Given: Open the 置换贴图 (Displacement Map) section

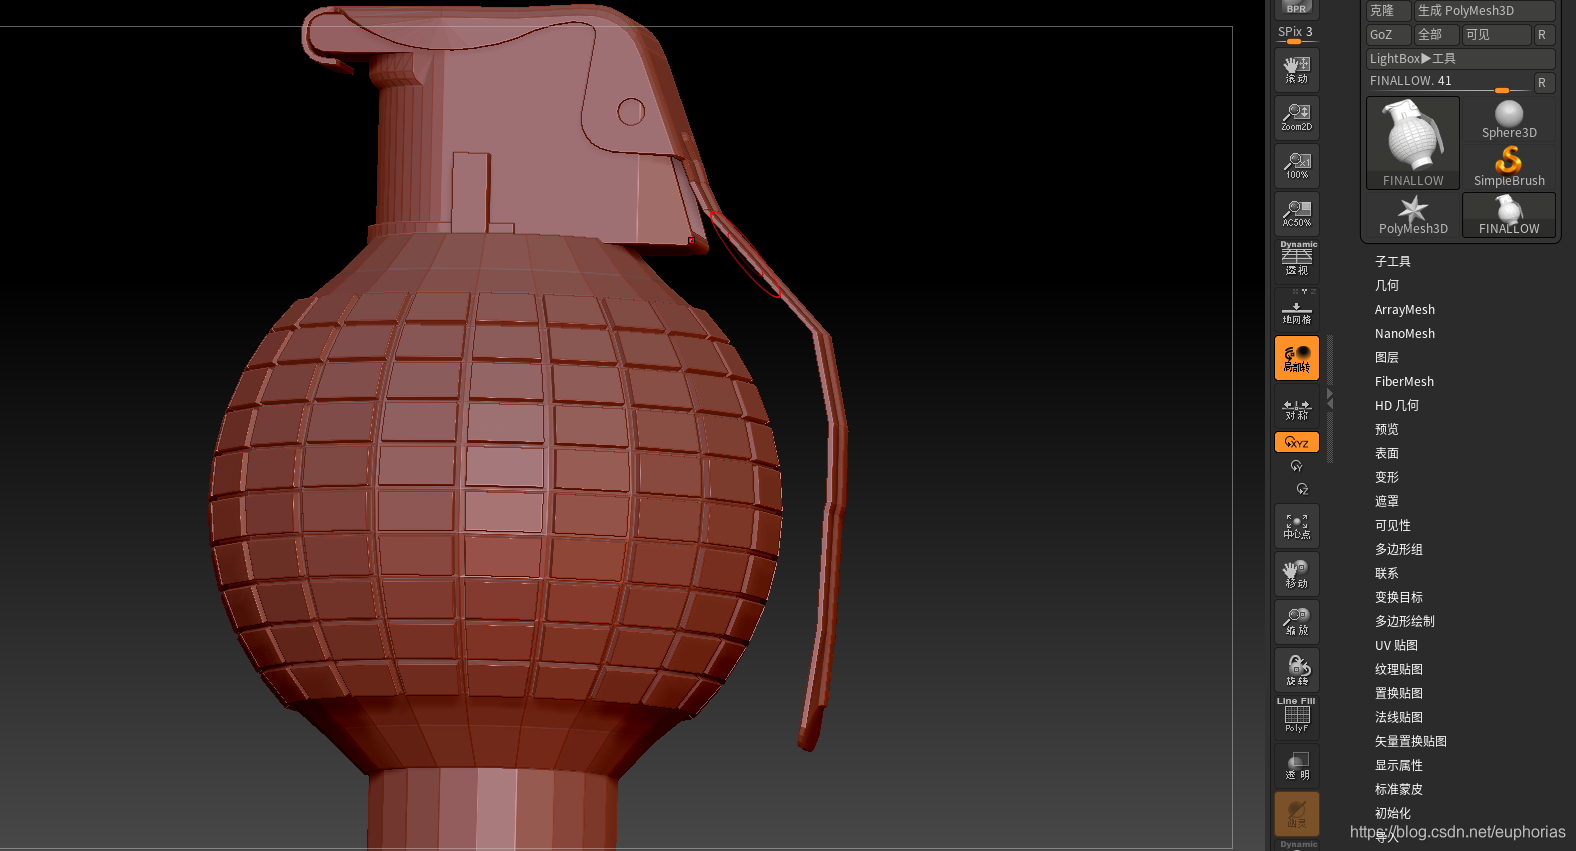Looking at the screenshot, I should (1399, 693).
